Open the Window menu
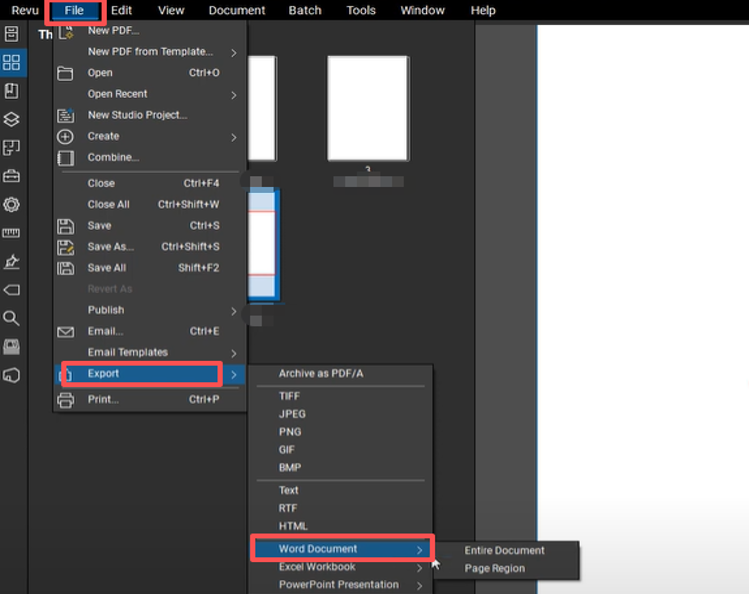This screenshot has width=749, height=594. [x=422, y=11]
